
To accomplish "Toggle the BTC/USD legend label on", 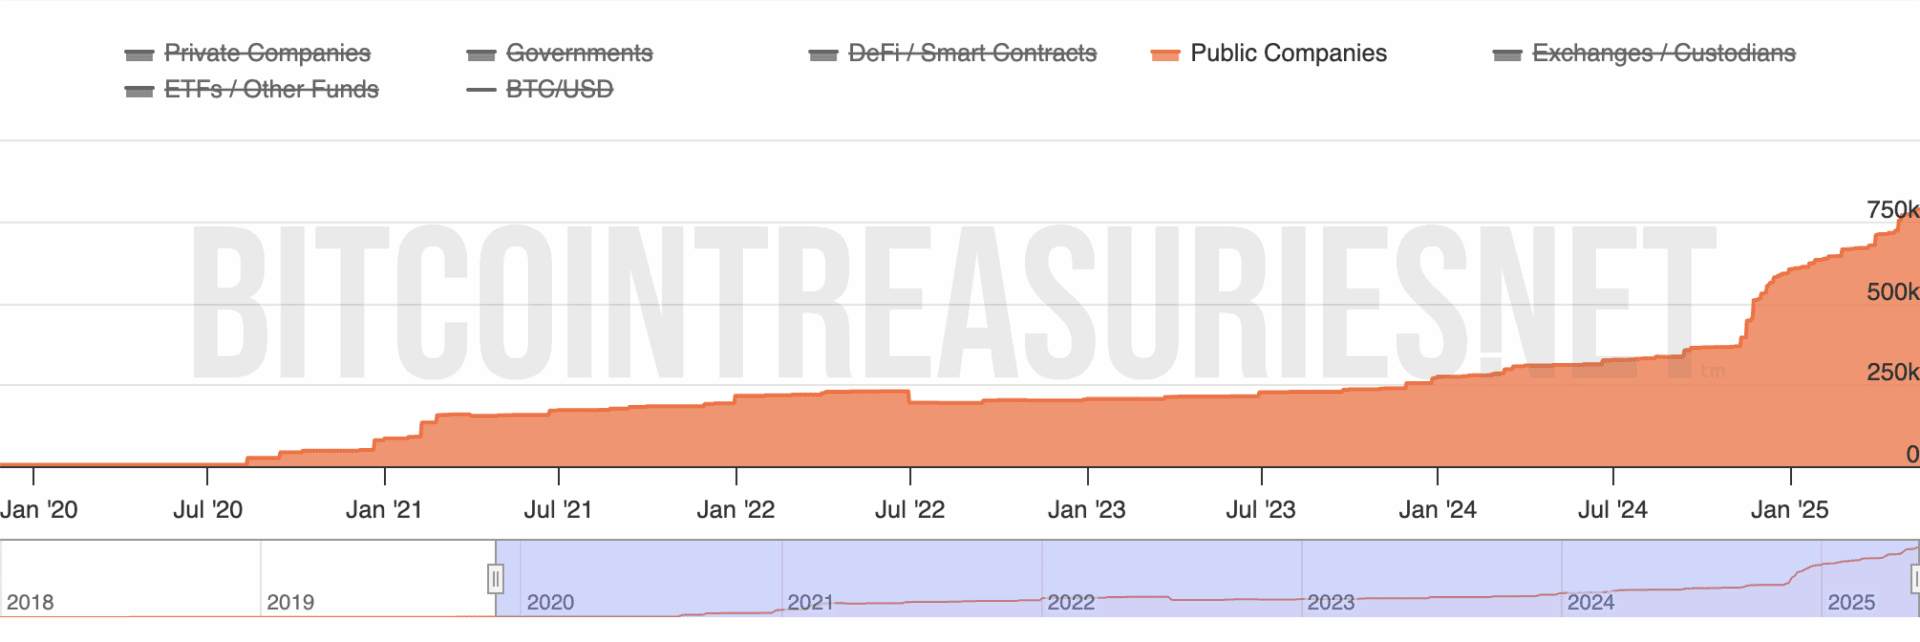I will point(559,89).
